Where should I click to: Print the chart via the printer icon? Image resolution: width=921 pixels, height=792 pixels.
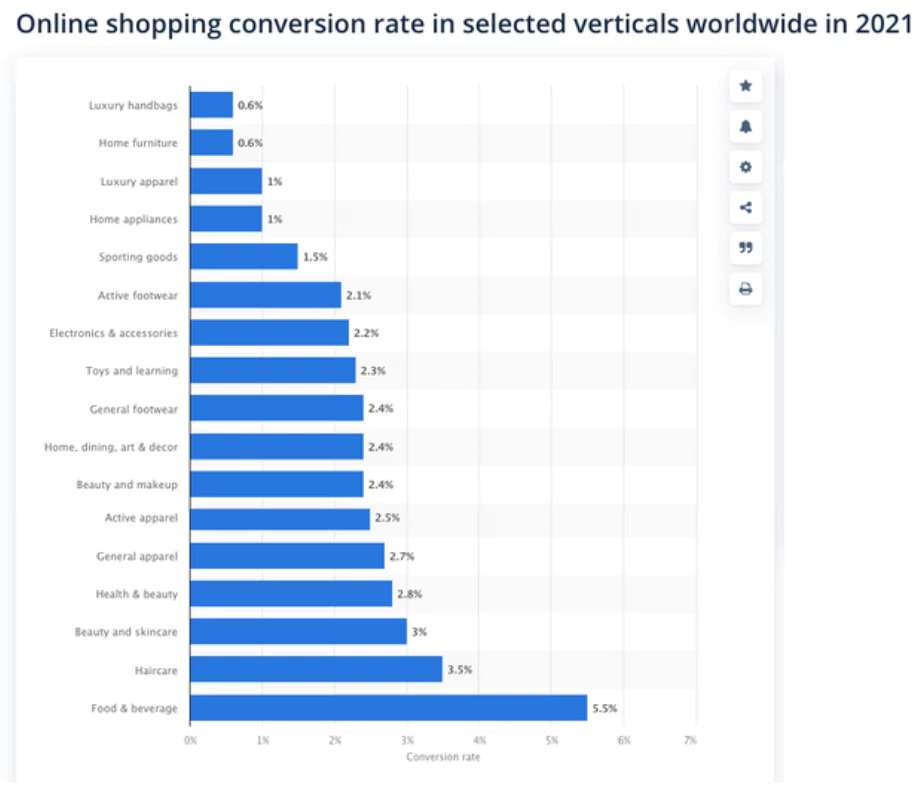744,290
